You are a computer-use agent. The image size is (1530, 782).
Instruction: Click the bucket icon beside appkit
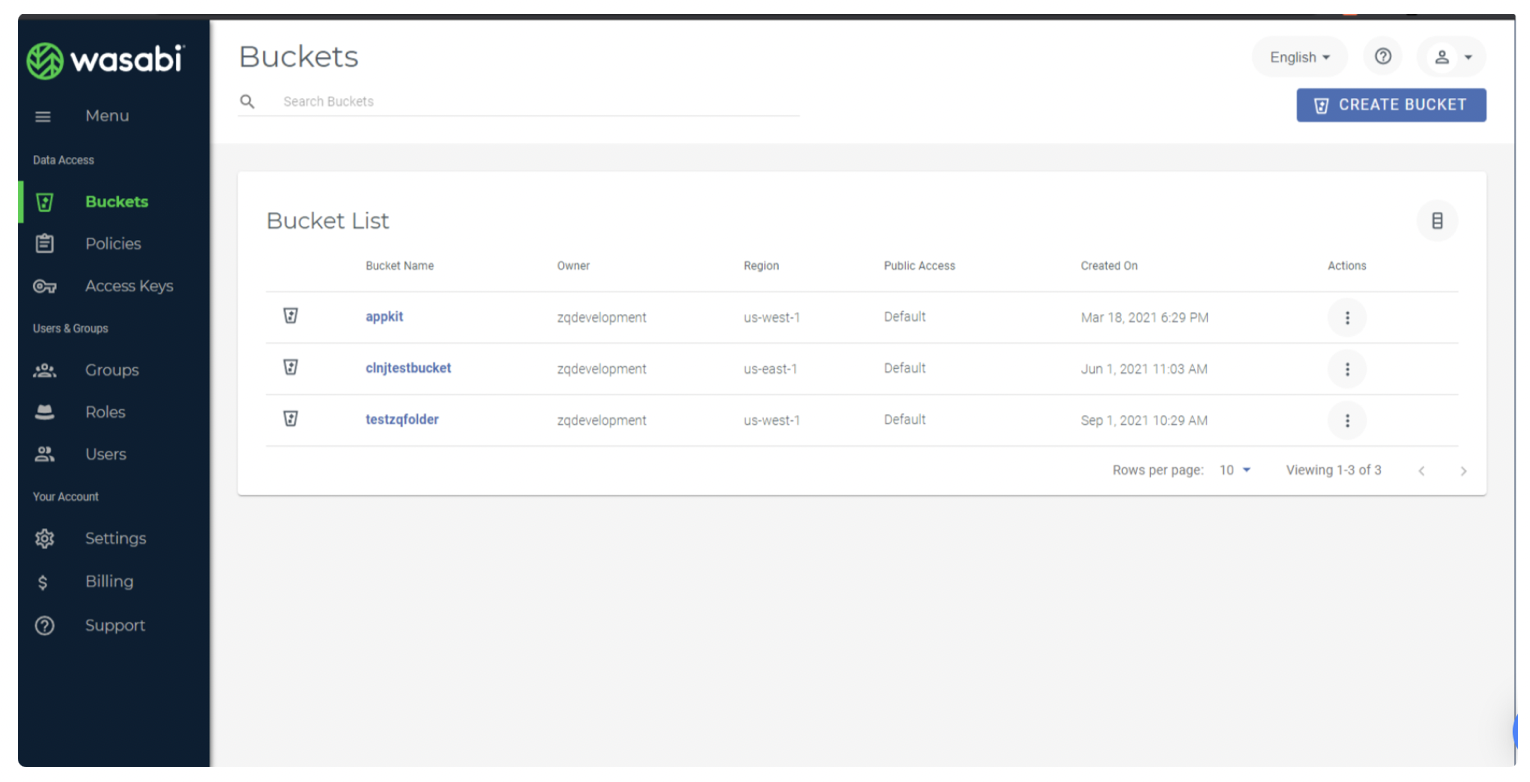(x=291, y=317)
